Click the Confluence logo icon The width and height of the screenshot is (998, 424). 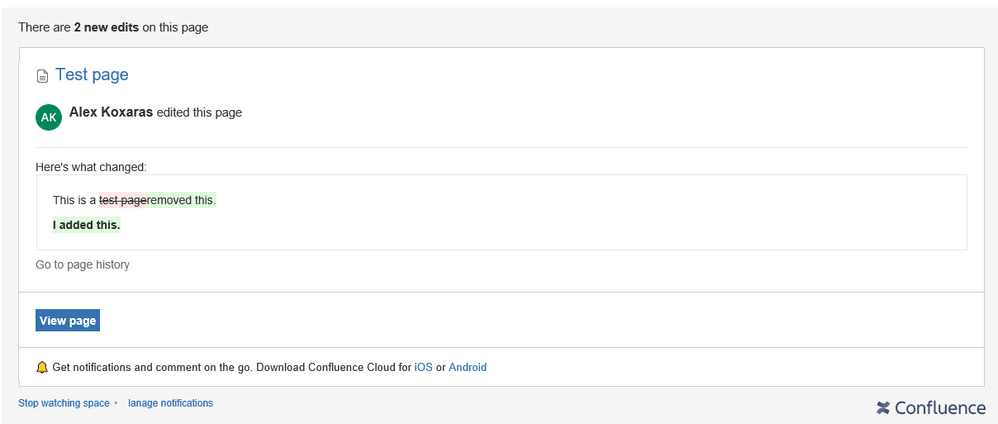point(883,408)
